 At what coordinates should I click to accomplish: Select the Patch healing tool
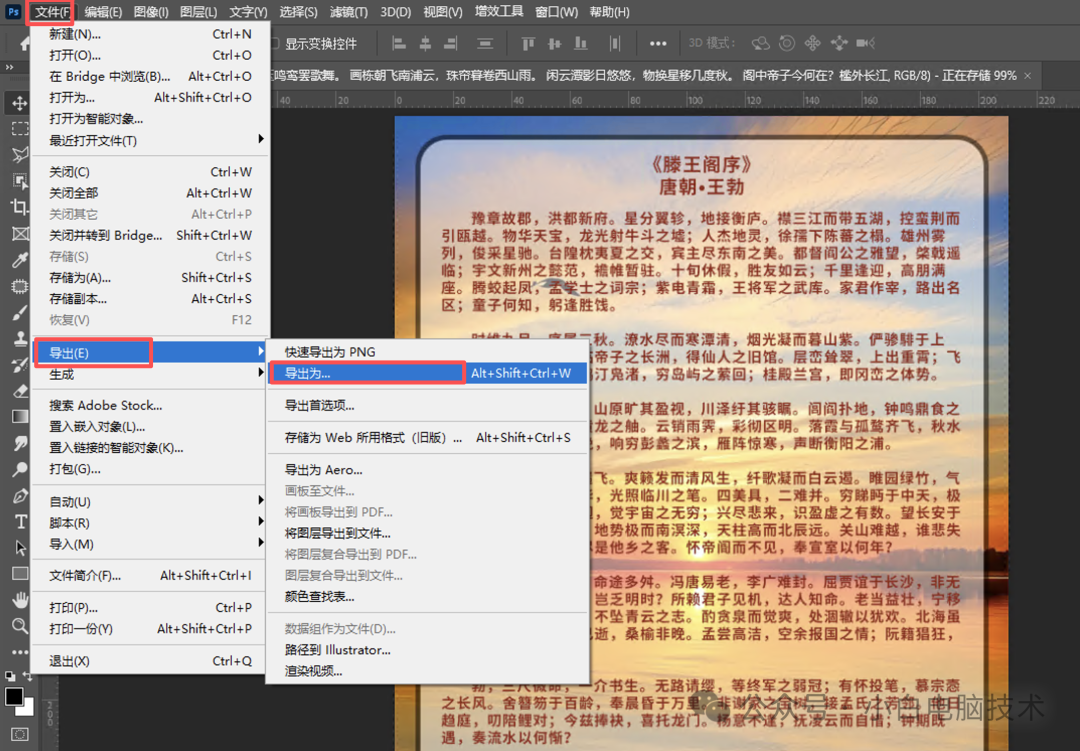[x=19, y=286]
